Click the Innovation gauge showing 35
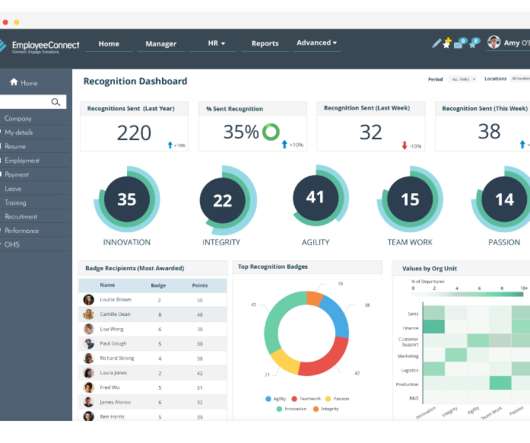This screenshot has width=530, height=443. pyautogui.click(x=127, y=199)
